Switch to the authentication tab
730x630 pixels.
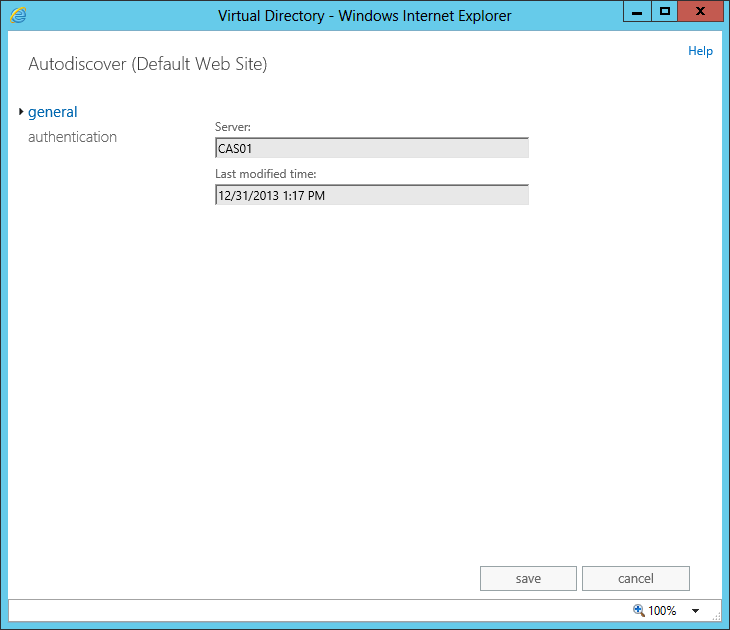point(72,137)
